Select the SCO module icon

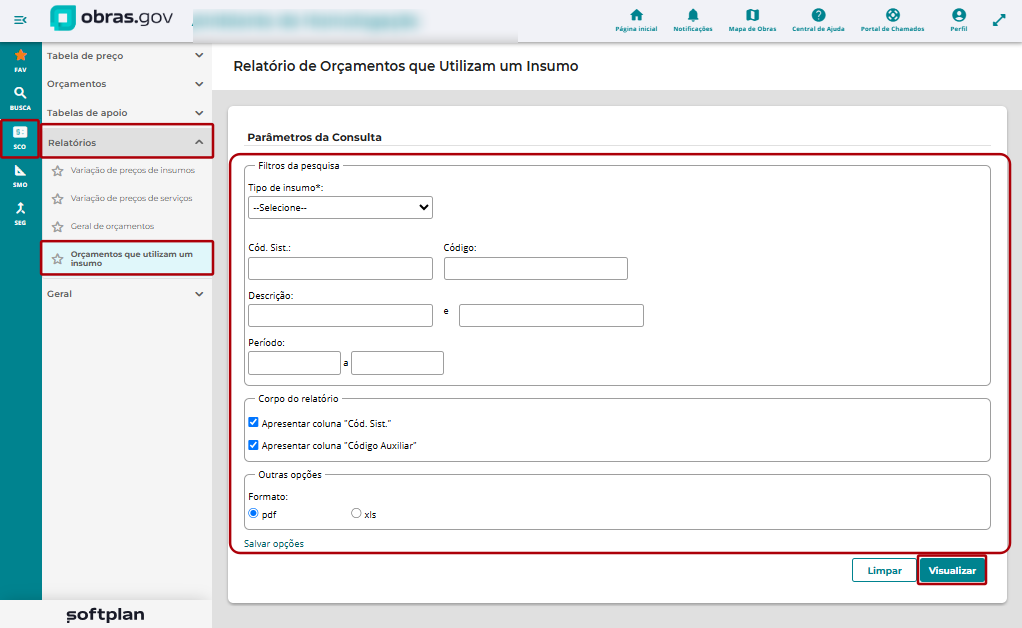tap(20, 138)
